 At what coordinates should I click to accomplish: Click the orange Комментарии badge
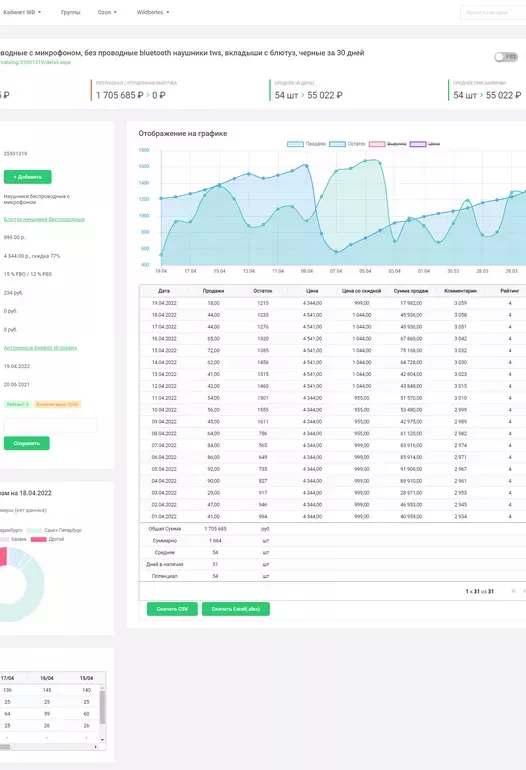point(57,404)
